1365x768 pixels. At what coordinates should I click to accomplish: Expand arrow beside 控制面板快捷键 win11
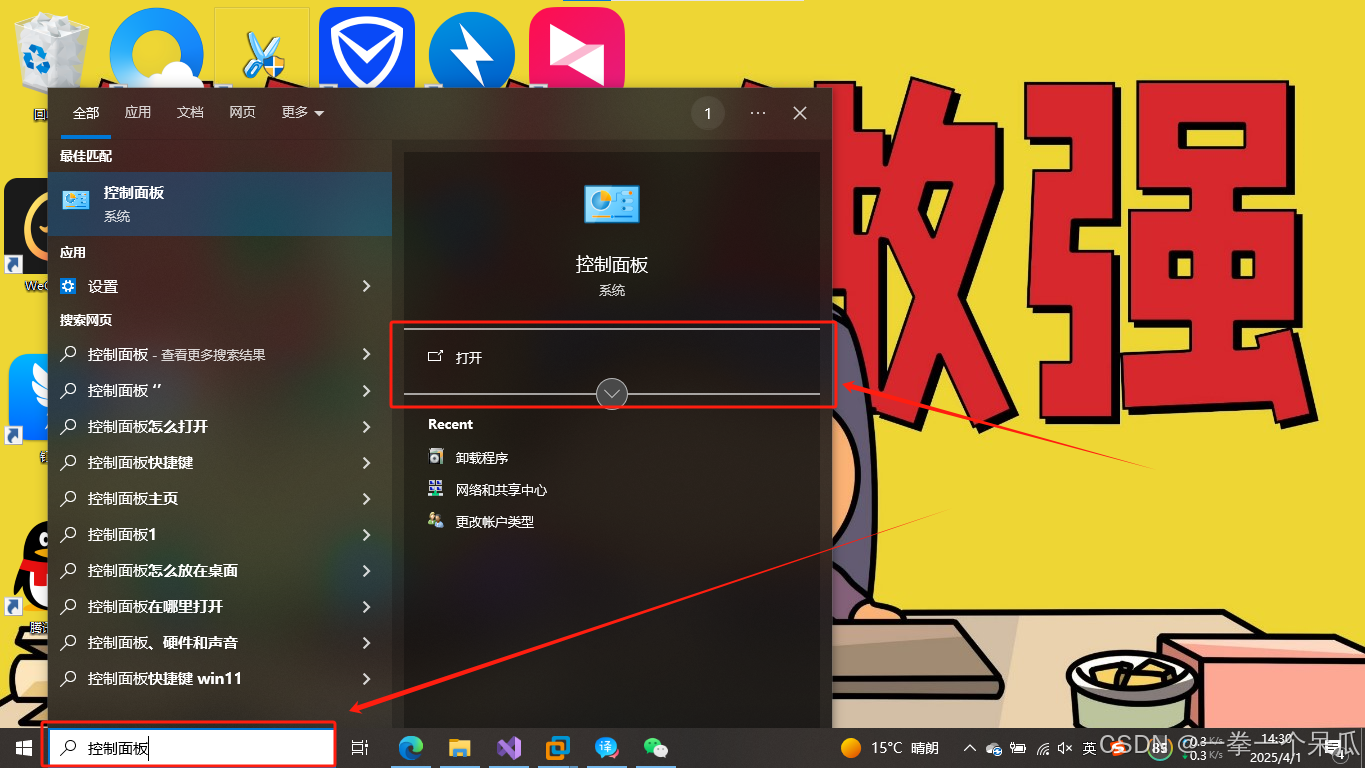(x=366, y=678)
